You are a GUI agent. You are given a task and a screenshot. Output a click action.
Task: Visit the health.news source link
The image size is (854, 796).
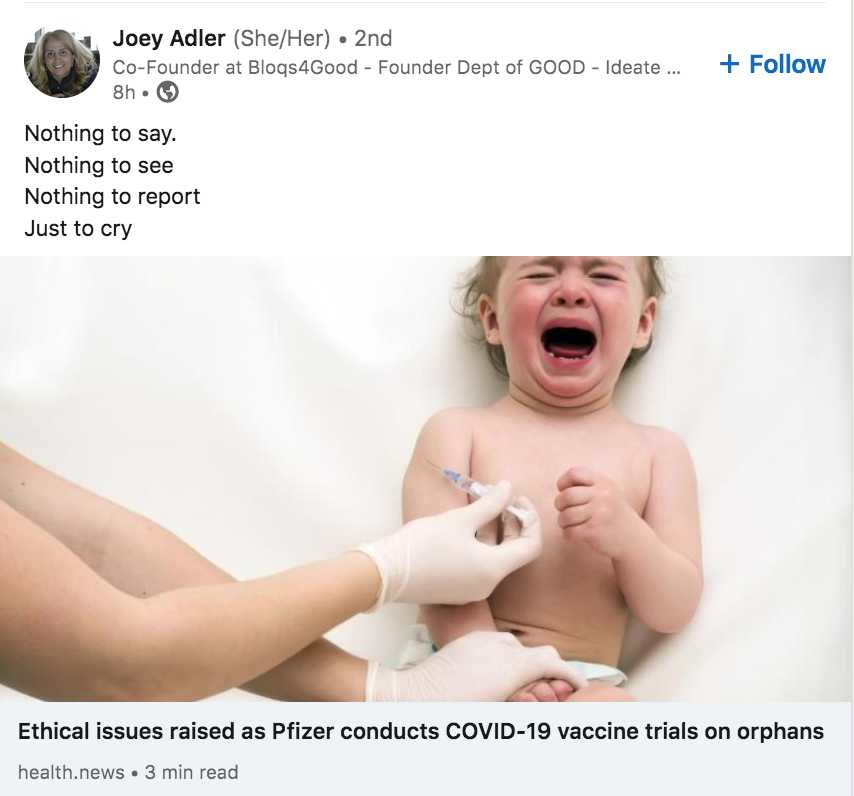coord(71,772)
